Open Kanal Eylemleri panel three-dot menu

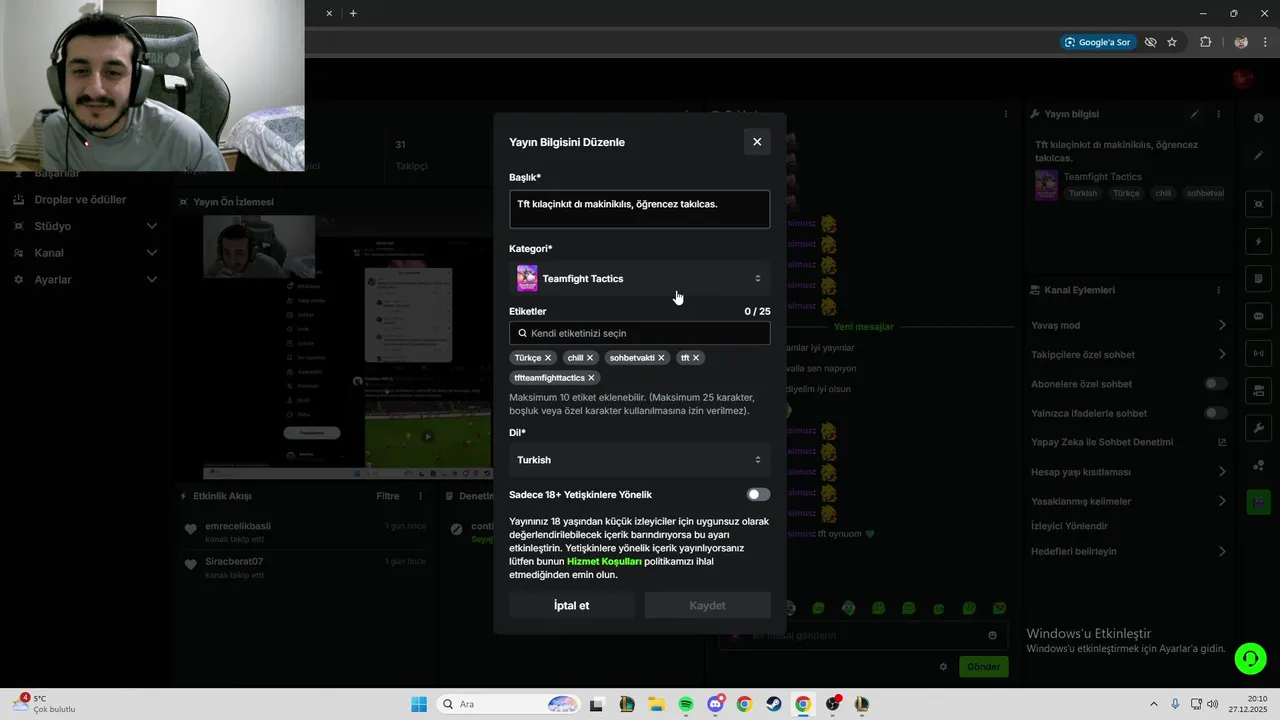[1219, 290]
